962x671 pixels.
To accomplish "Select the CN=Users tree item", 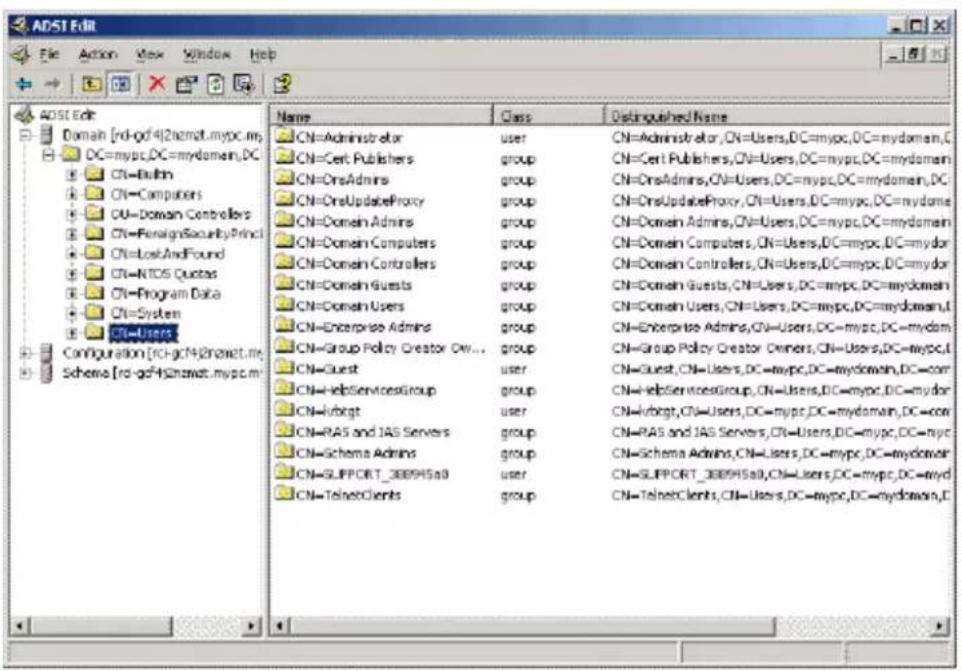I will click(x=143, y=333).
